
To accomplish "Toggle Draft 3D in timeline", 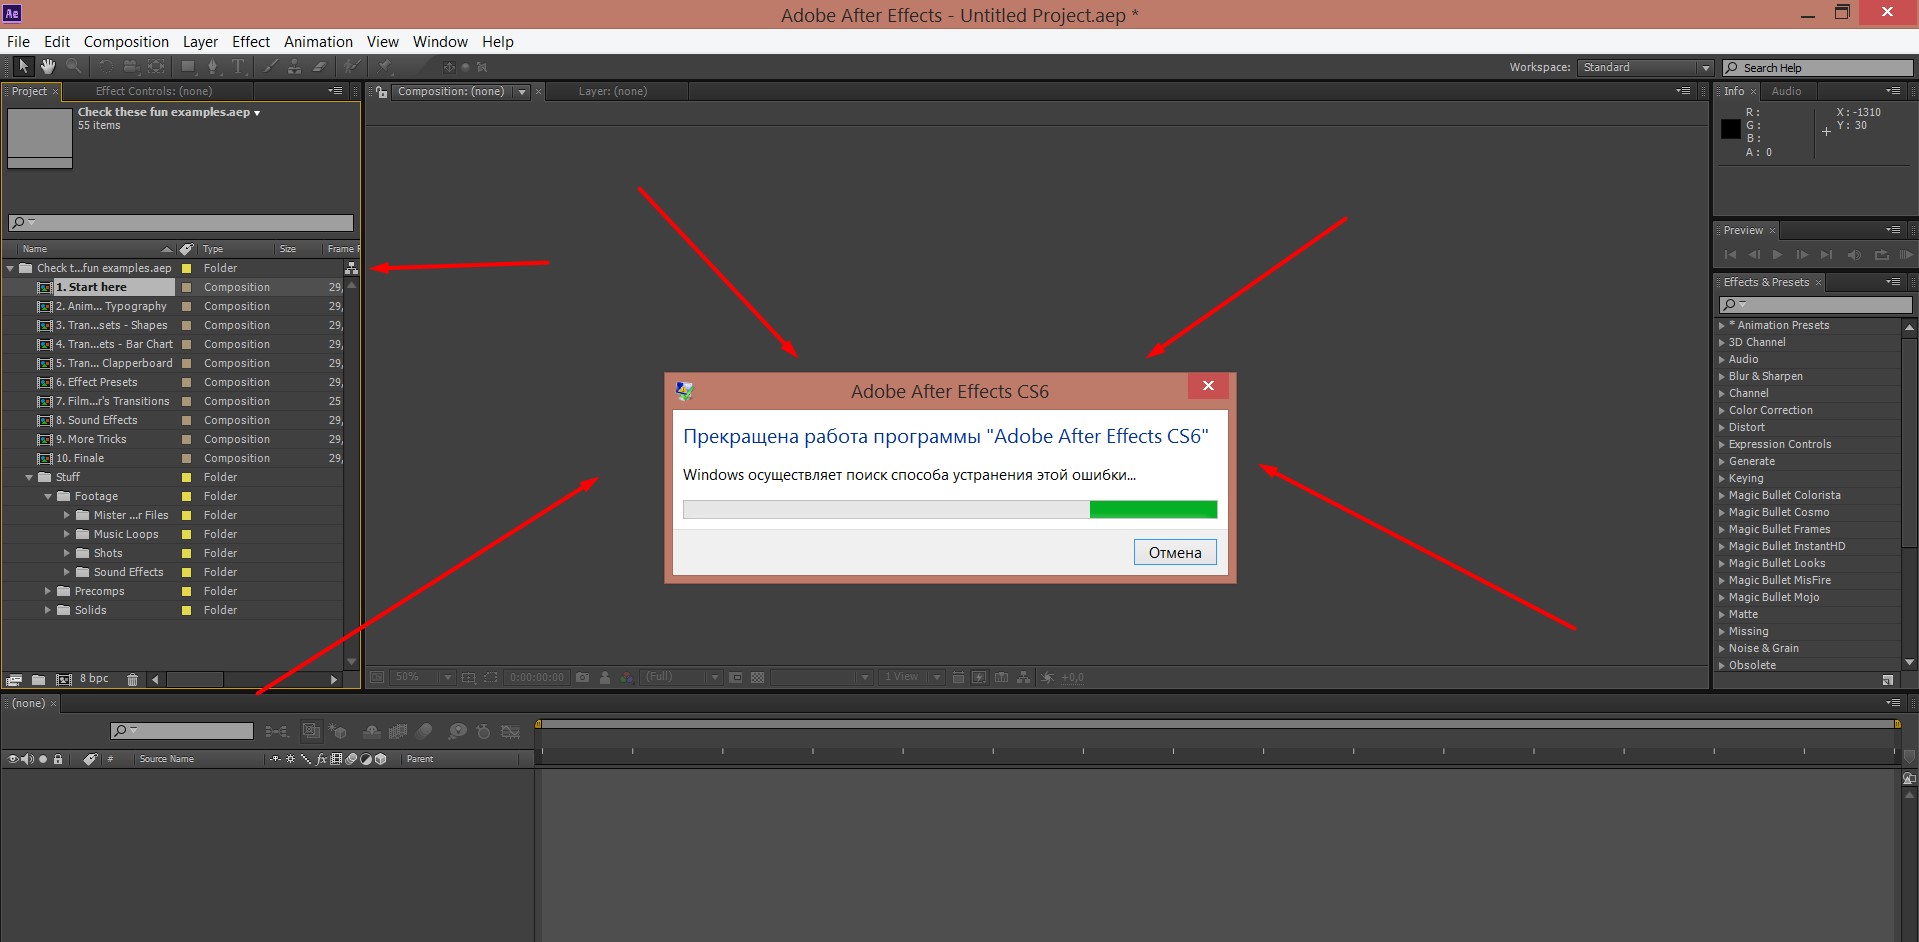I will tap(337, 732).
